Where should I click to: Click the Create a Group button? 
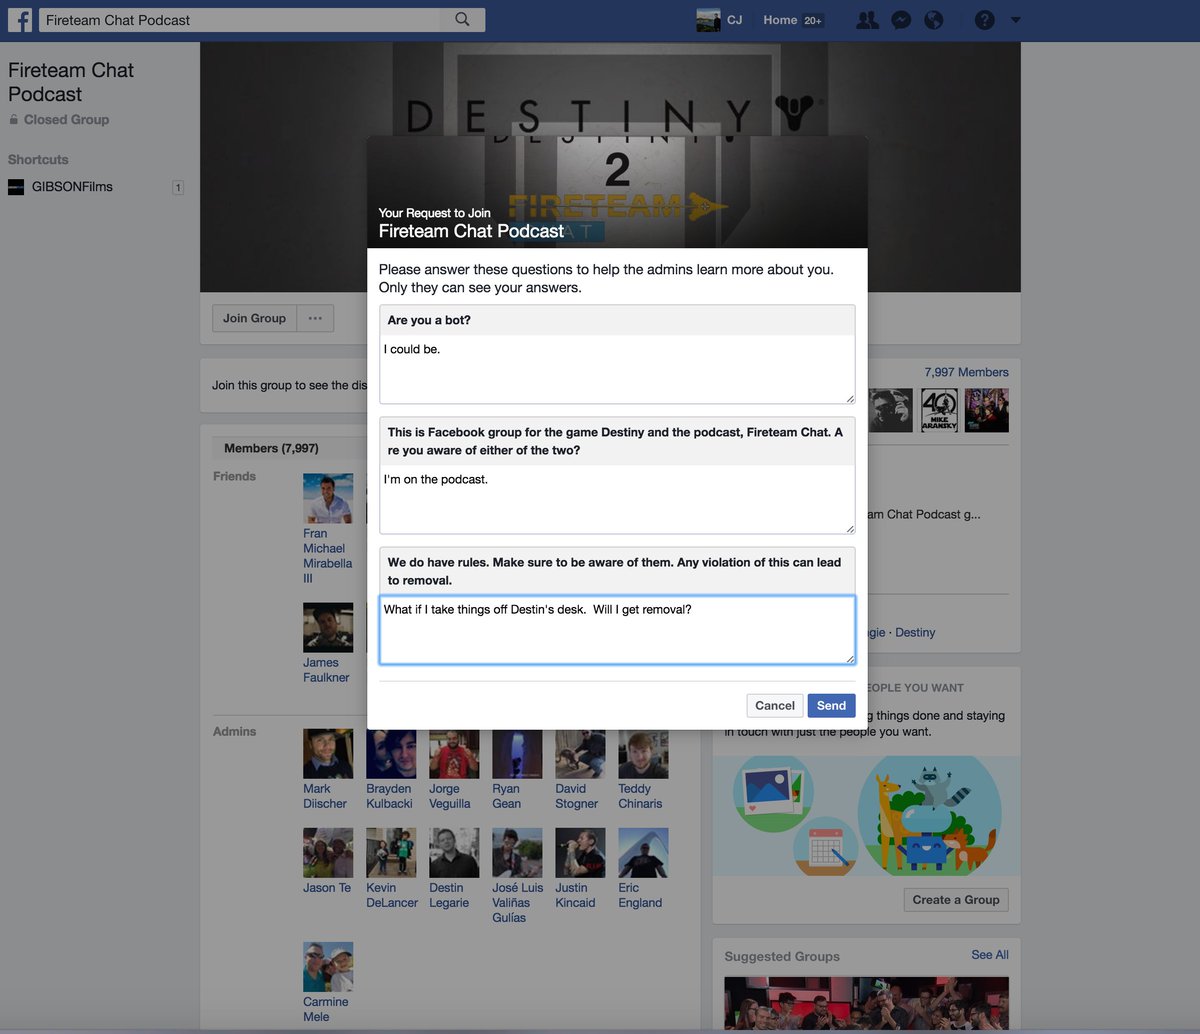pyautogui.click(x=956, y=900)
